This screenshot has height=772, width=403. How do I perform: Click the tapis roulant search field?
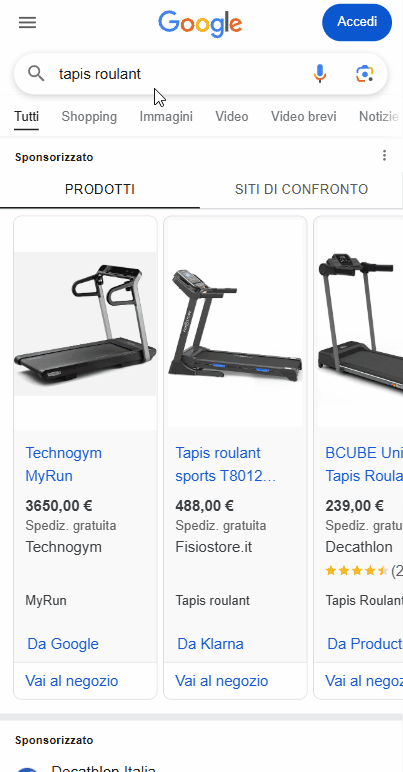coord(177,74)
